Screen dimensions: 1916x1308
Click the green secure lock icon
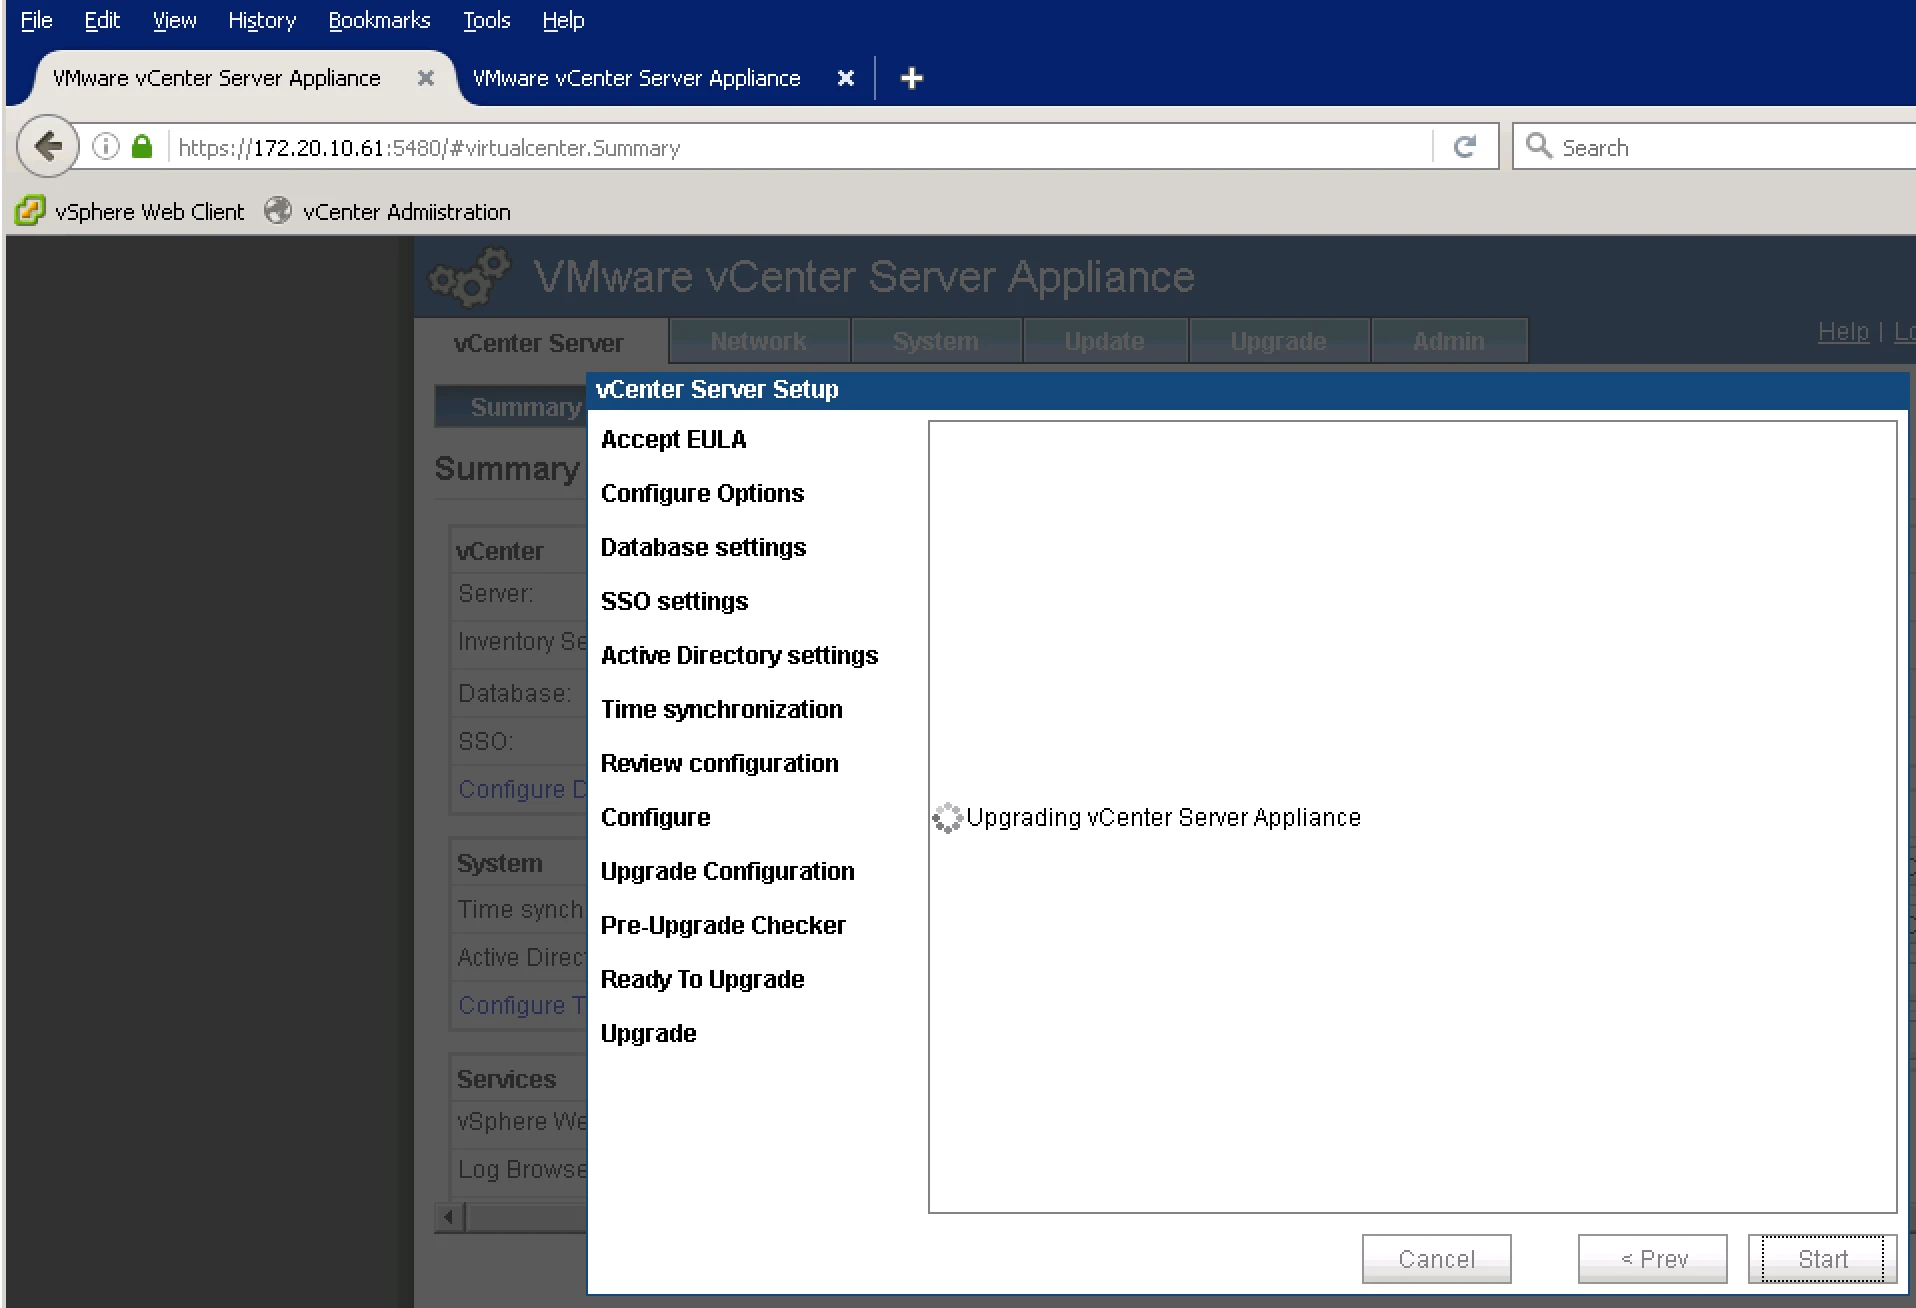click(x=142, y=147)
